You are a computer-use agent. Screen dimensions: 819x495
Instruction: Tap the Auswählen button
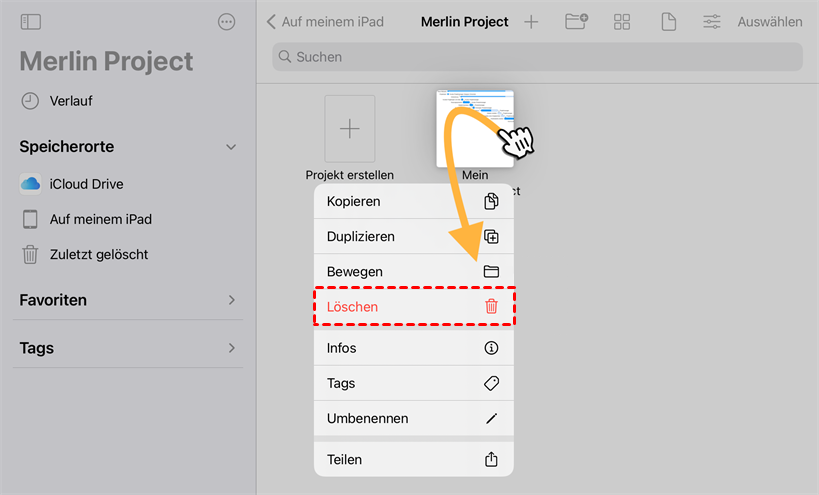click(770, 22)
